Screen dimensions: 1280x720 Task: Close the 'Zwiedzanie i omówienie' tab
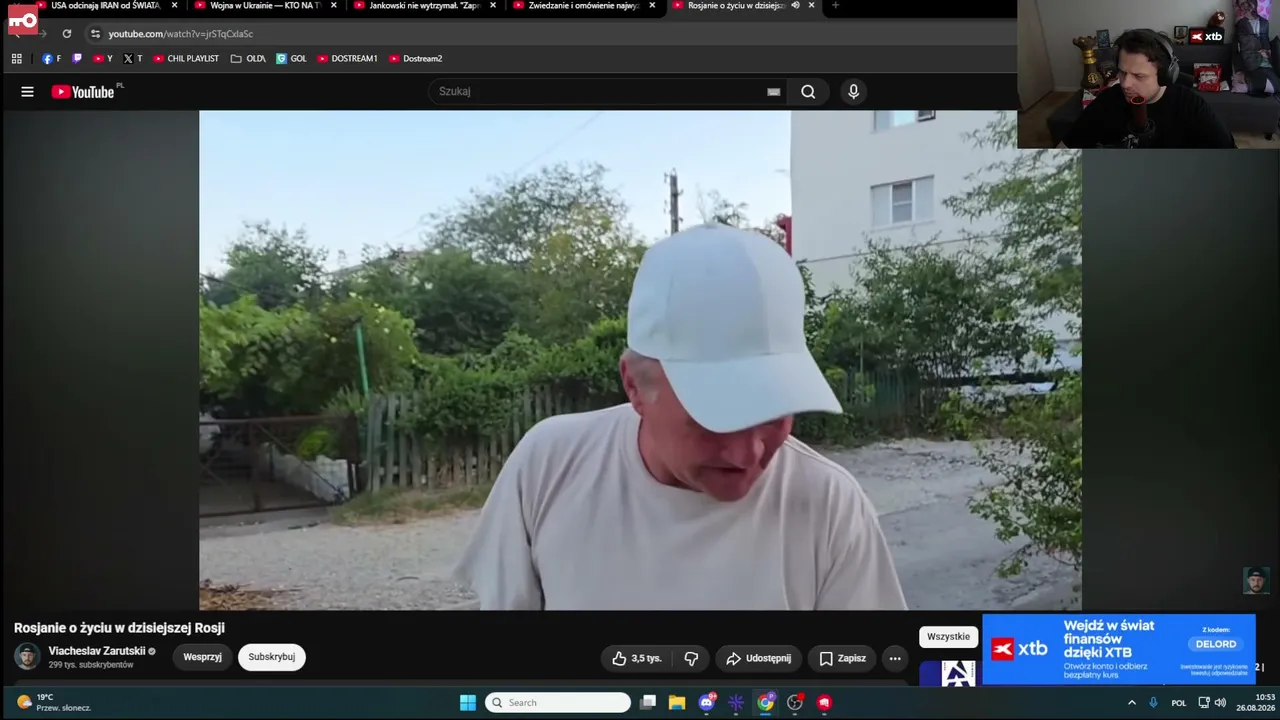pyautogui.click(x=652, y=6)
